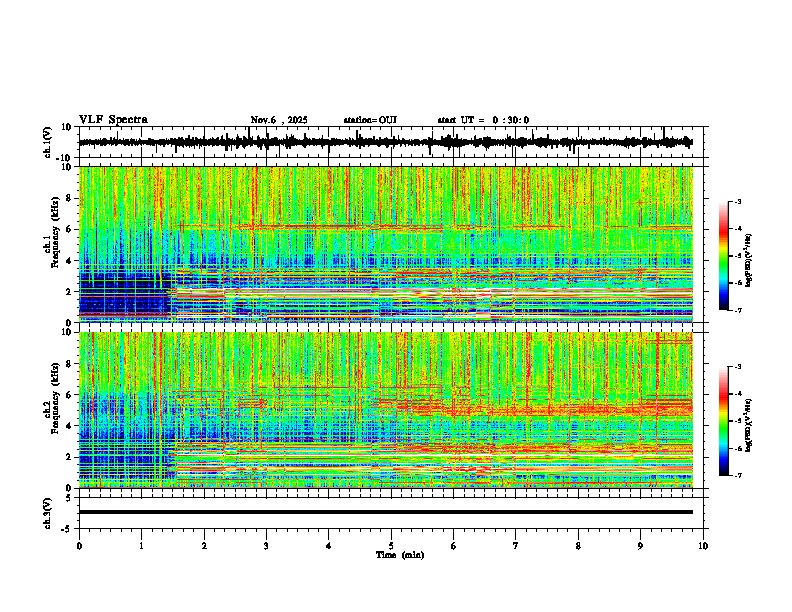Click the "-7" label on ch.2 color bar
This screenshot has height=612, width=792.
coord(737,475)
